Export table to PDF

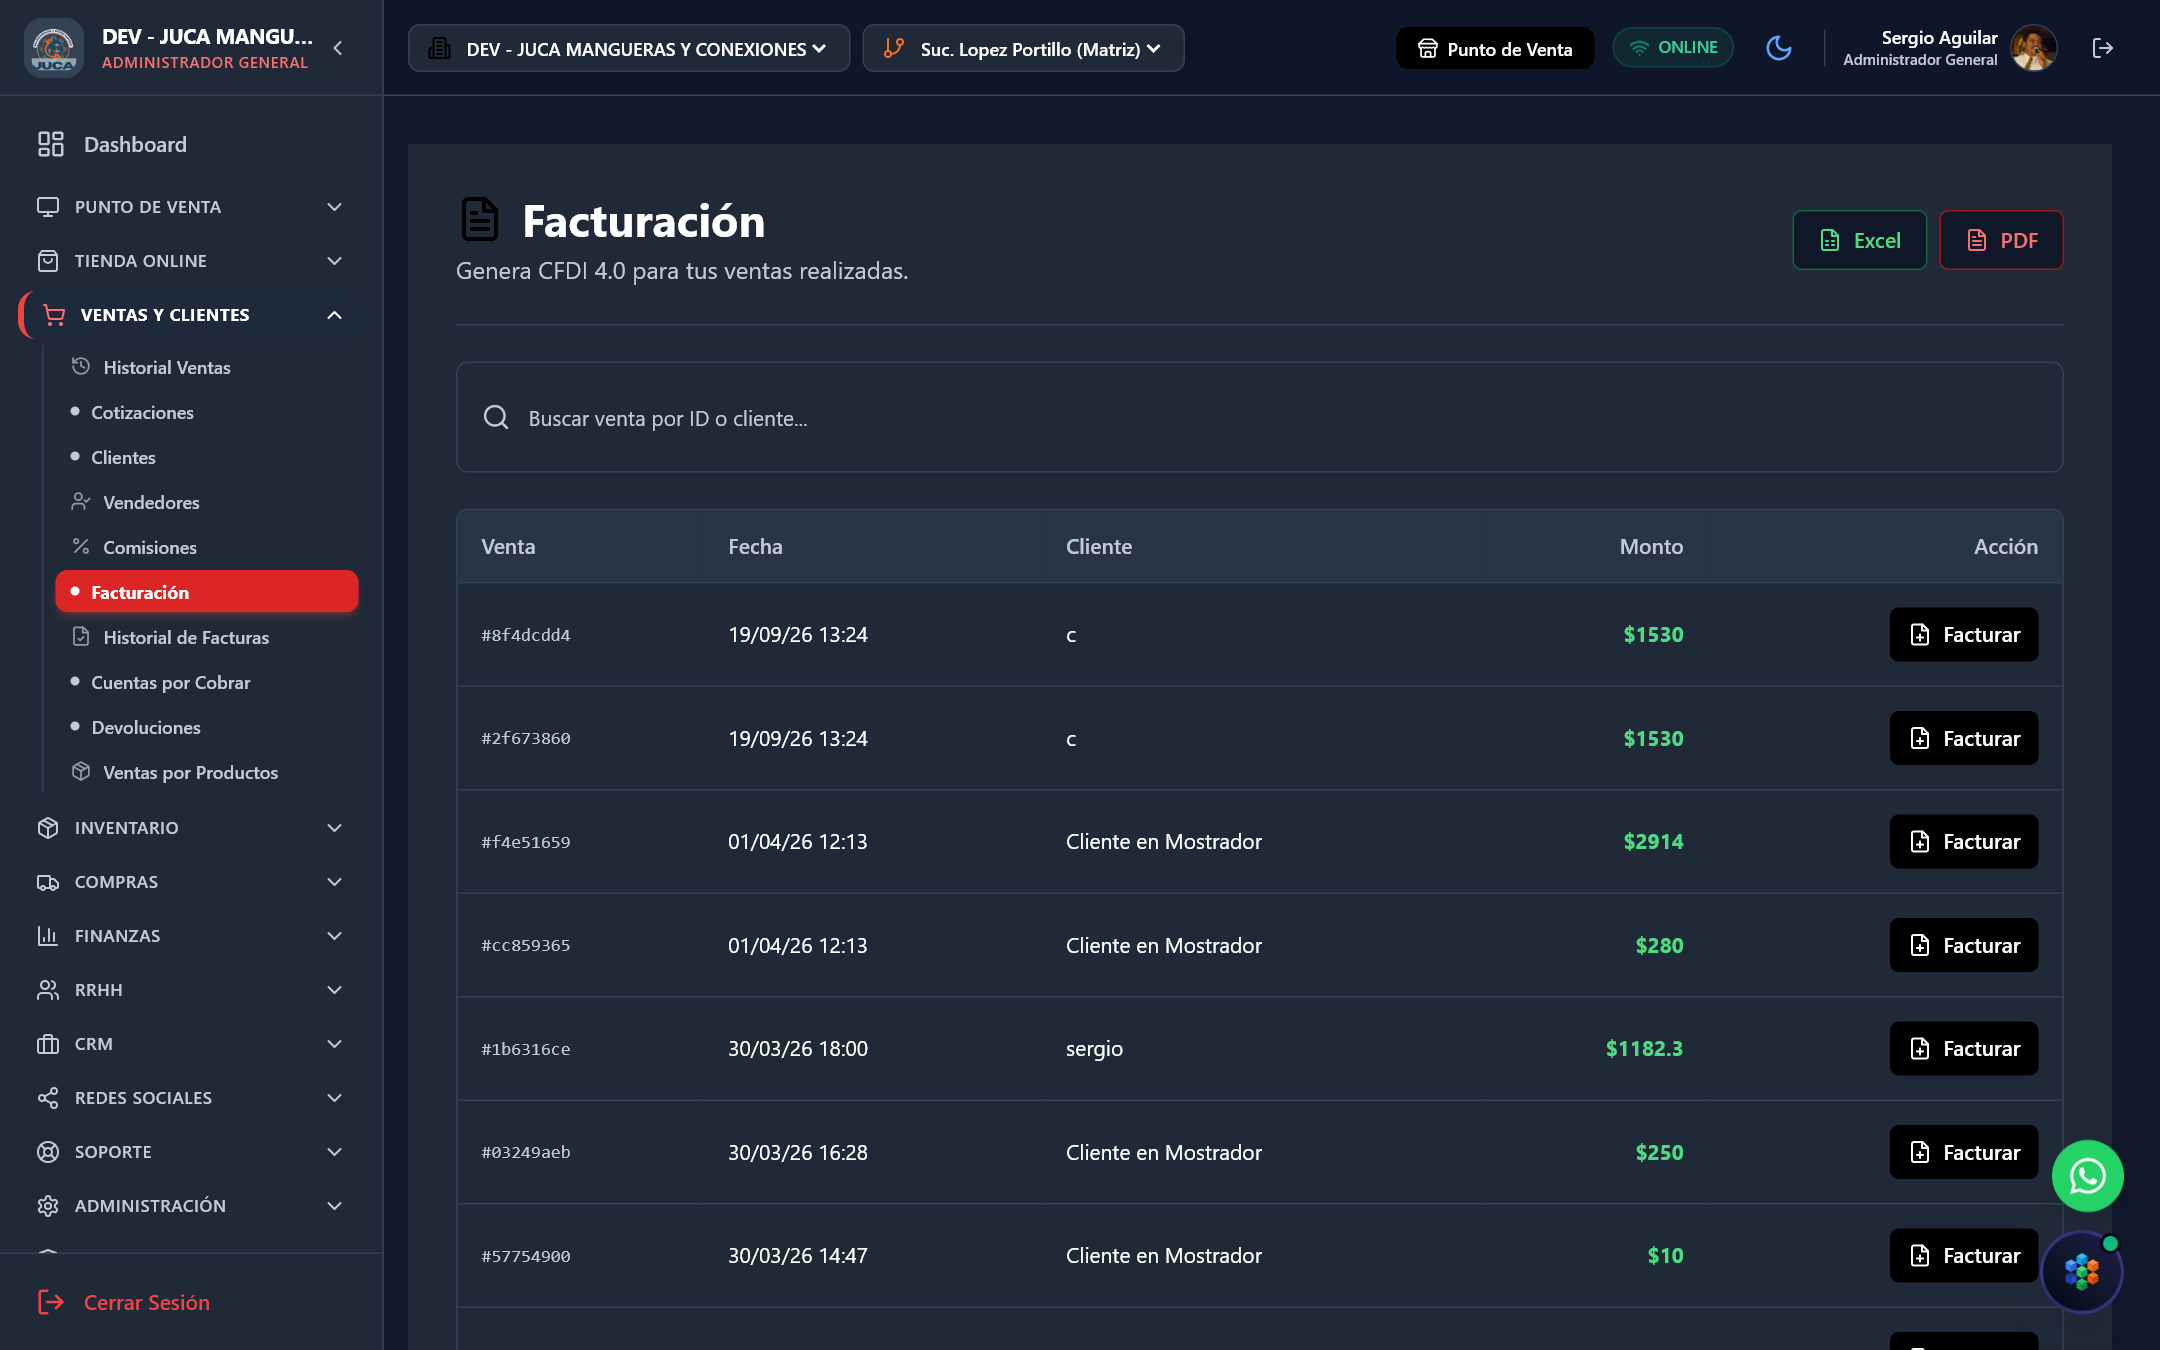2001,240
